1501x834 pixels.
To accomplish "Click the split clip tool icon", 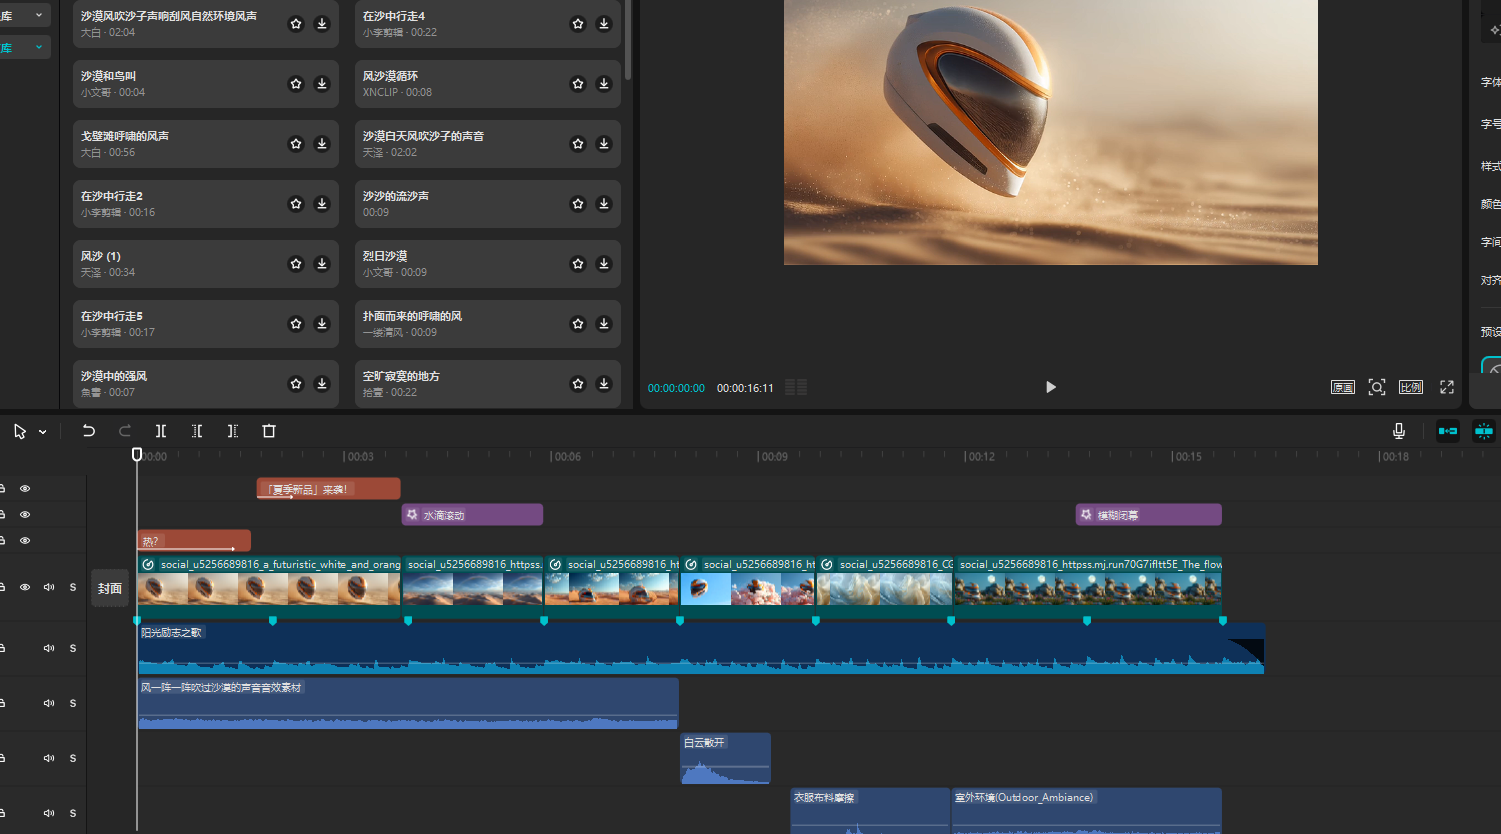I will [161, 431].
